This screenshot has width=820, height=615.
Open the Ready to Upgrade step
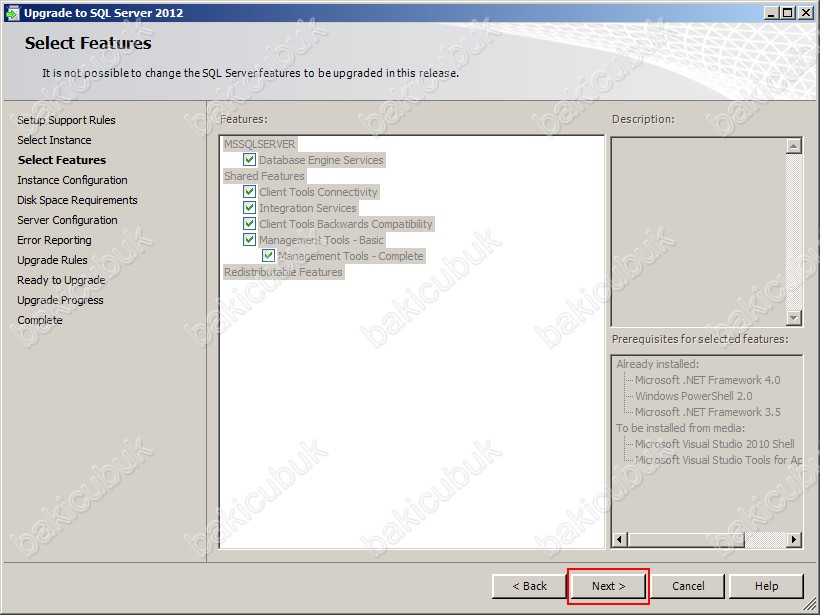pyautogui.click(x=61, y=280)
